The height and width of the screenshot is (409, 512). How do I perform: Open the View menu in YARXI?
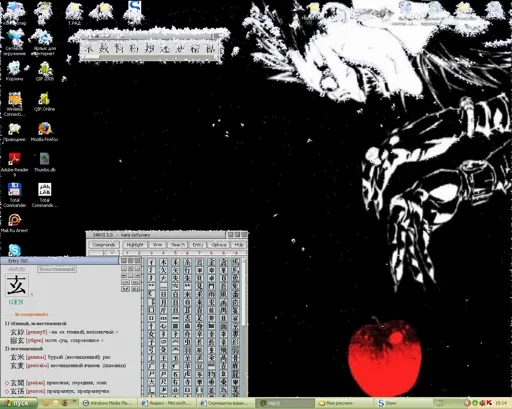[157, 245]
